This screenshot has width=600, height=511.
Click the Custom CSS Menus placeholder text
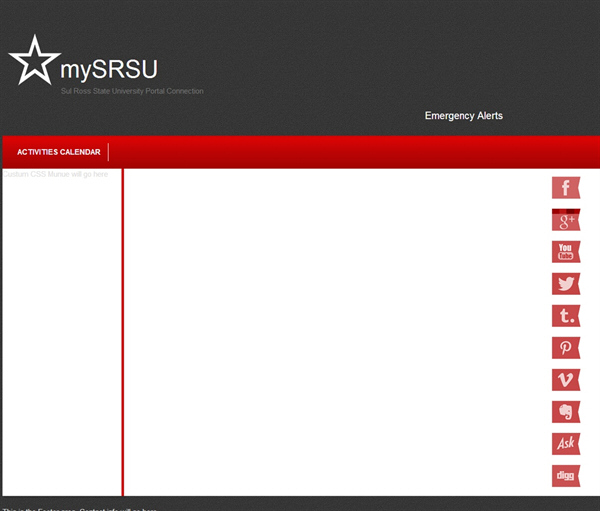click(x=56, y=175)
